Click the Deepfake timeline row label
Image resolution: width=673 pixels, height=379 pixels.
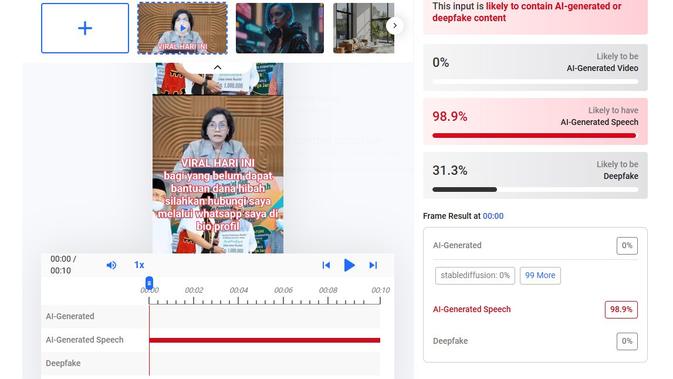click(x=63, y=363)
